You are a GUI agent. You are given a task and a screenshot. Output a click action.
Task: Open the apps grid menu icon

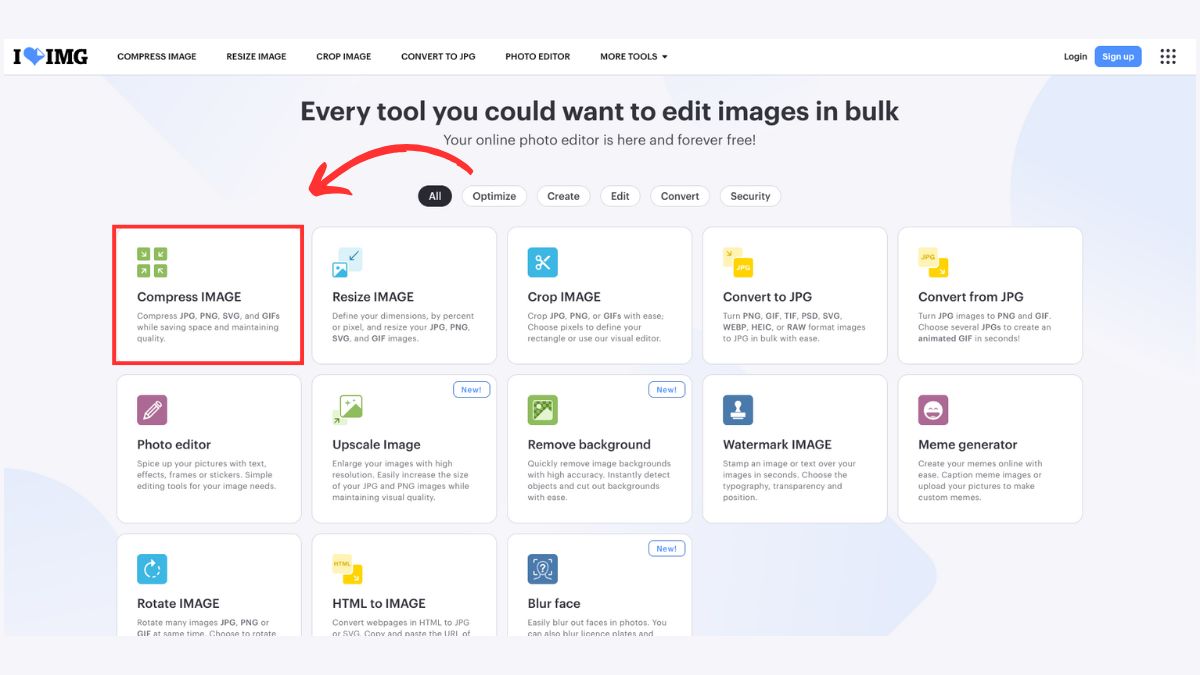coord(1168,57)
